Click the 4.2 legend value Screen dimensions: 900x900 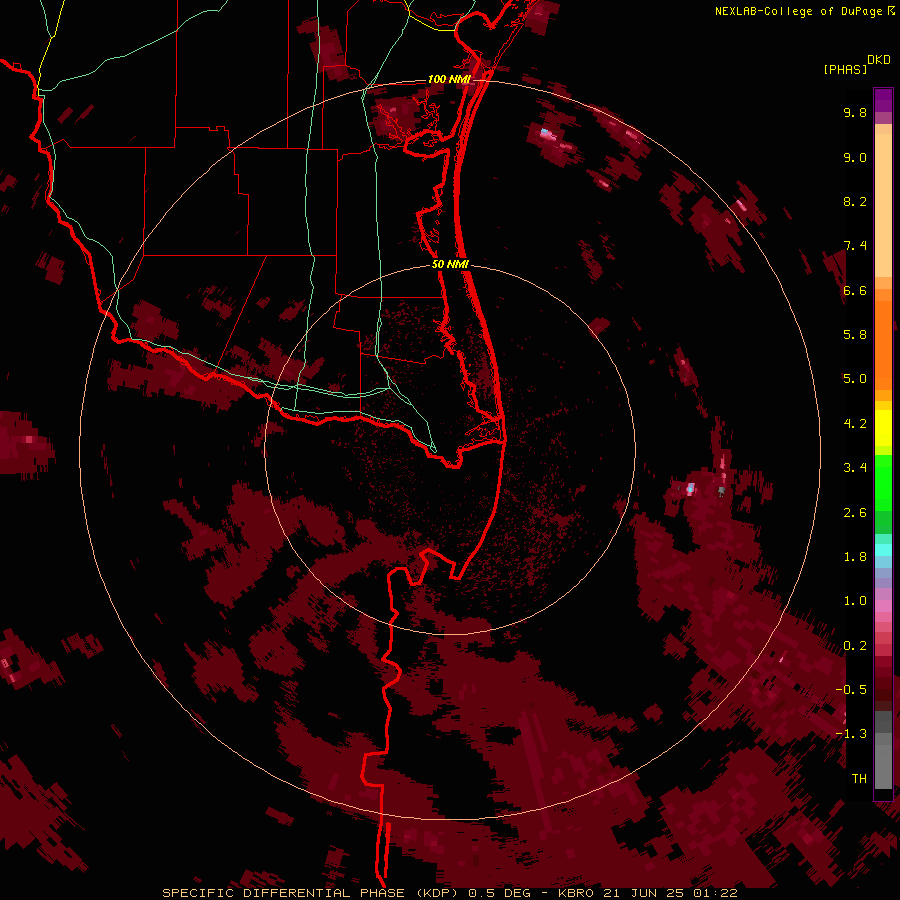click(x=855, y=424)
